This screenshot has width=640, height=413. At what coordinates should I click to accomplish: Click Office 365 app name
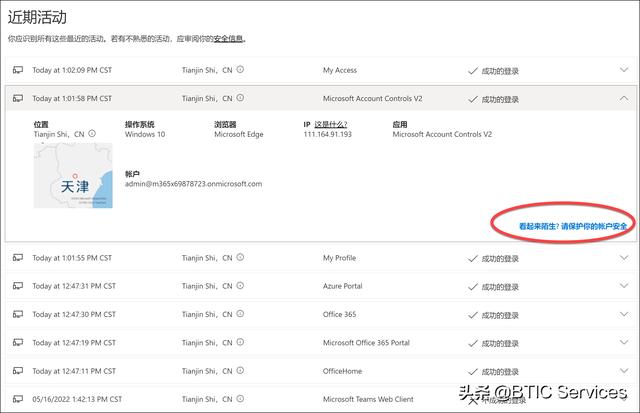340,314
